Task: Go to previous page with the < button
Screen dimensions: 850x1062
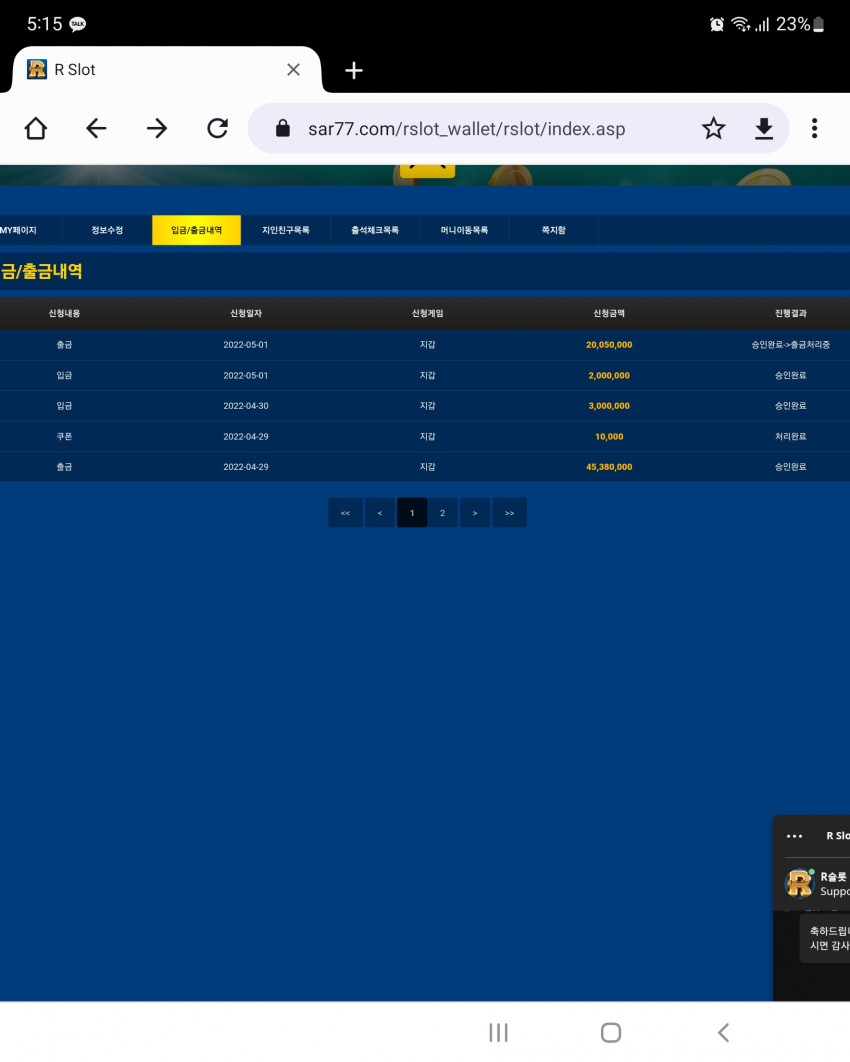Action: point(380,513)
